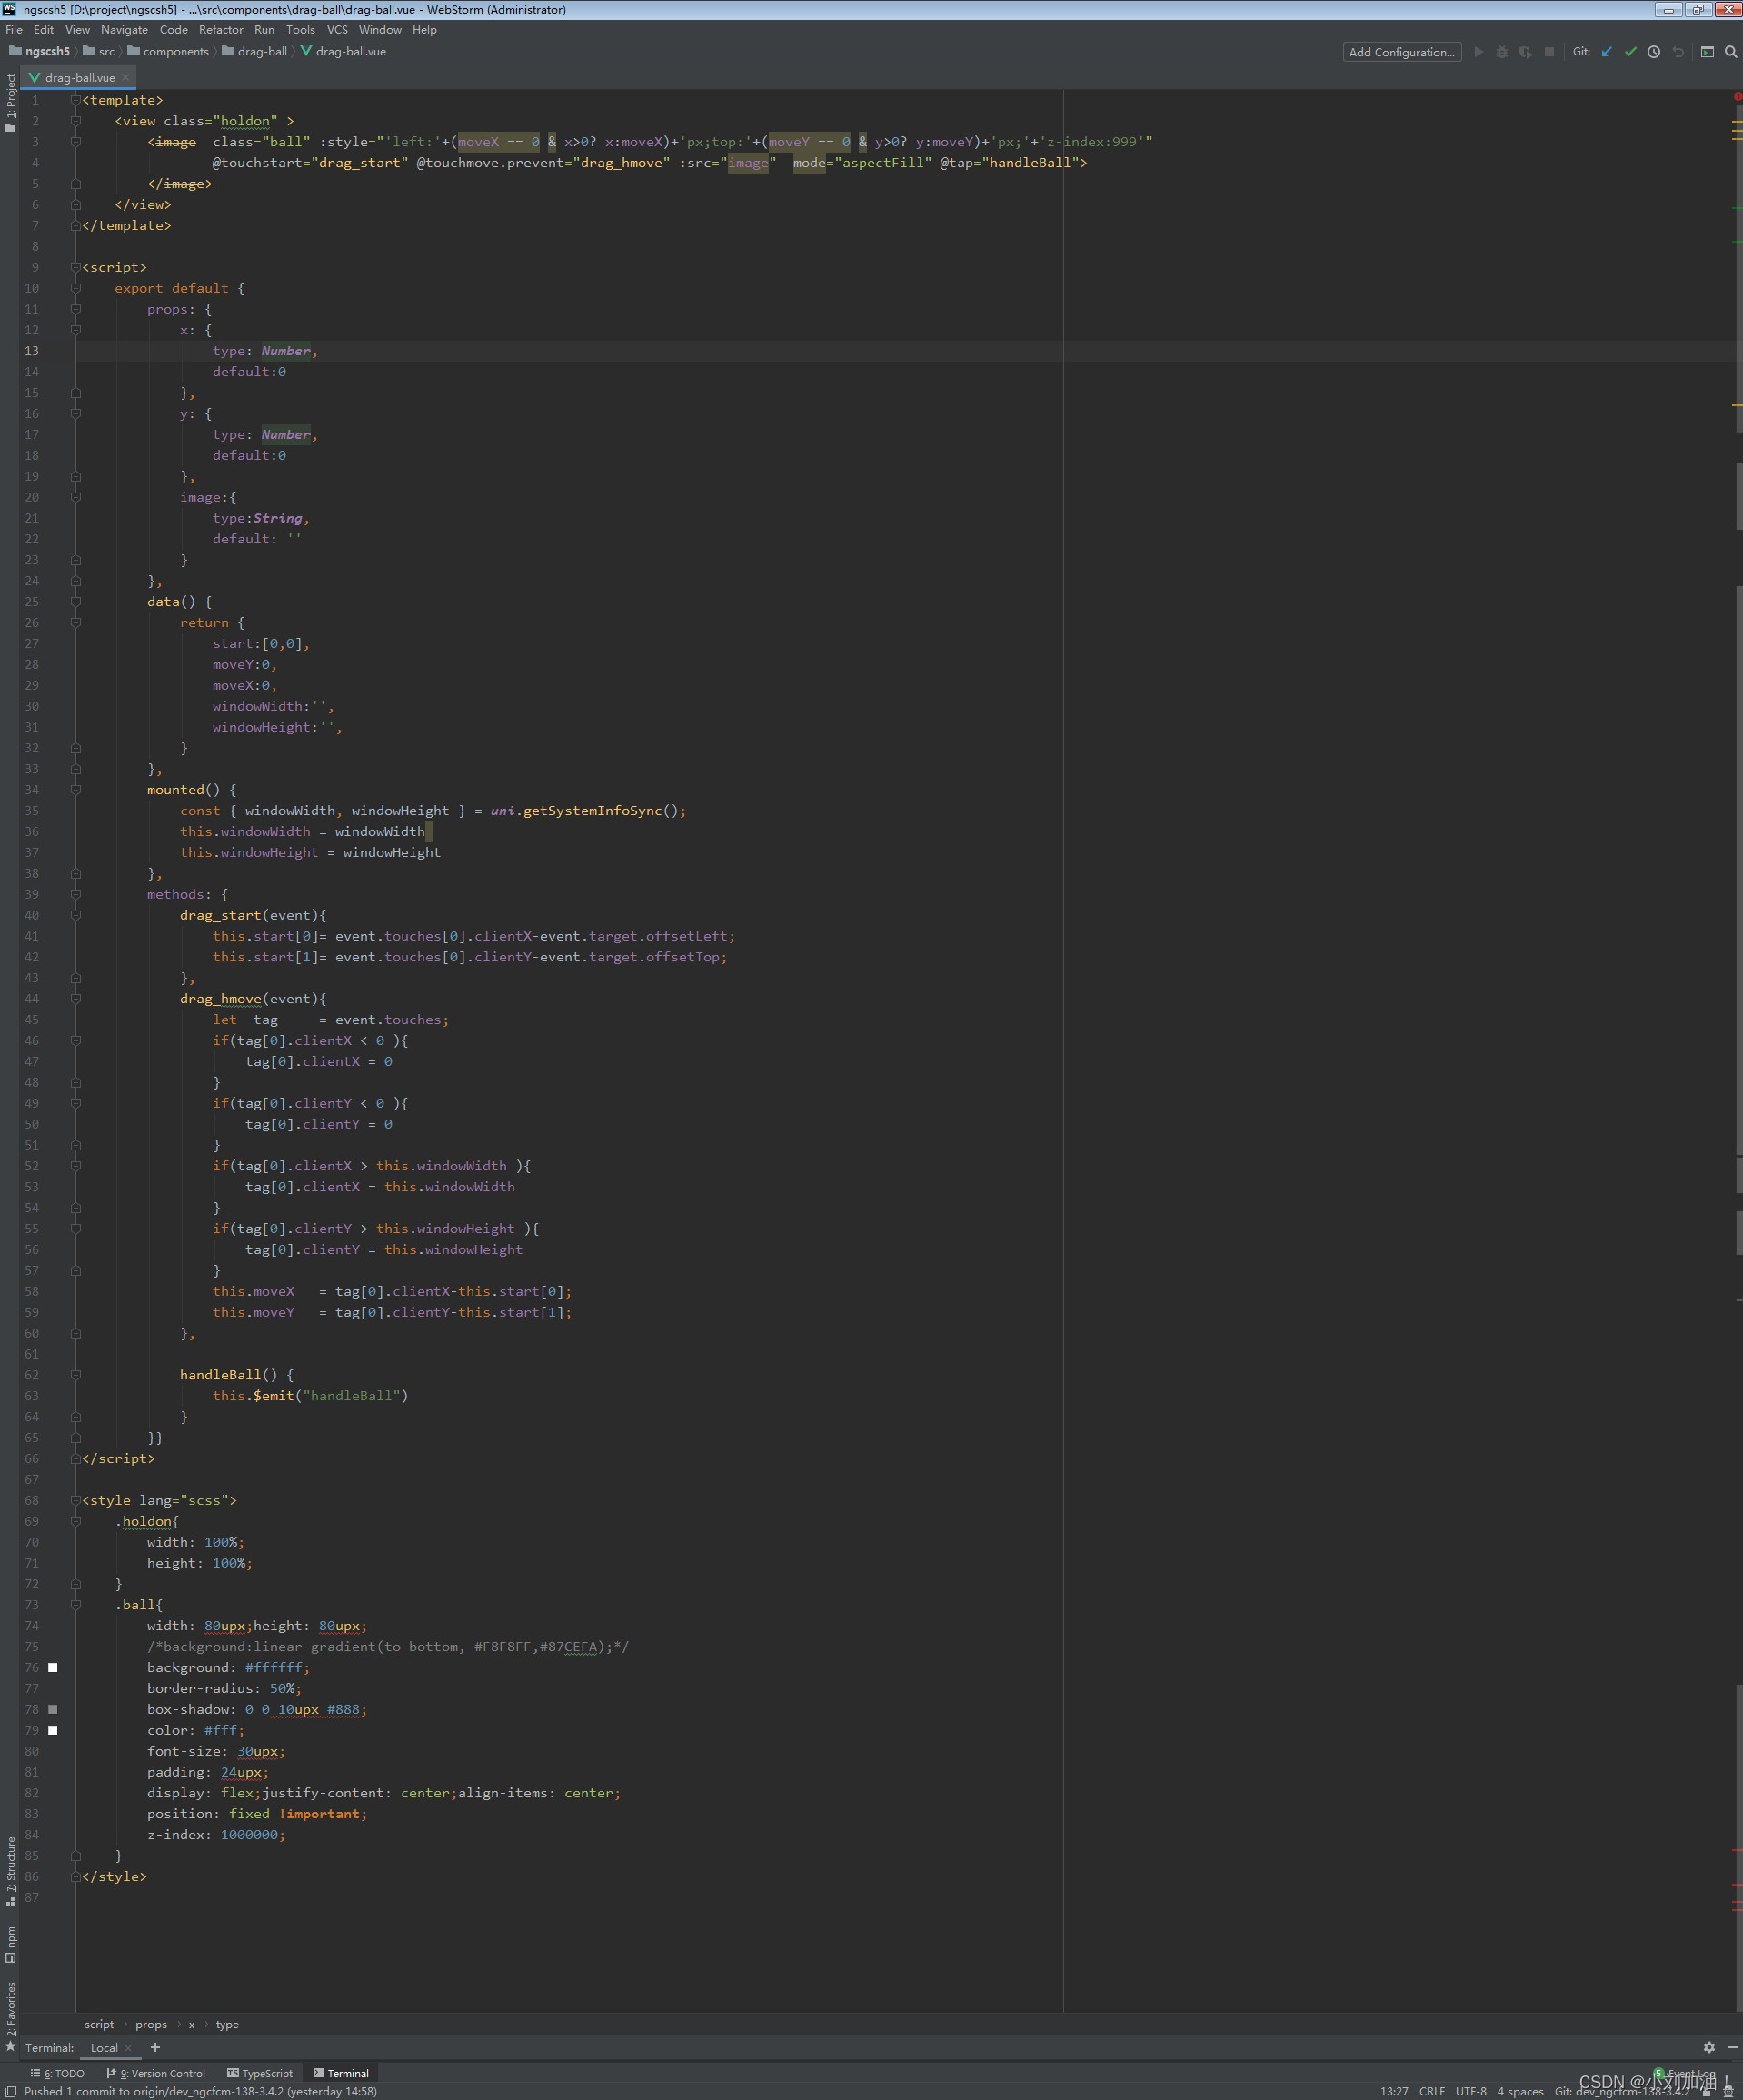Collapse the data() function on line 25
This screenshot has height=2100, width=1743.
click(76, 601)
